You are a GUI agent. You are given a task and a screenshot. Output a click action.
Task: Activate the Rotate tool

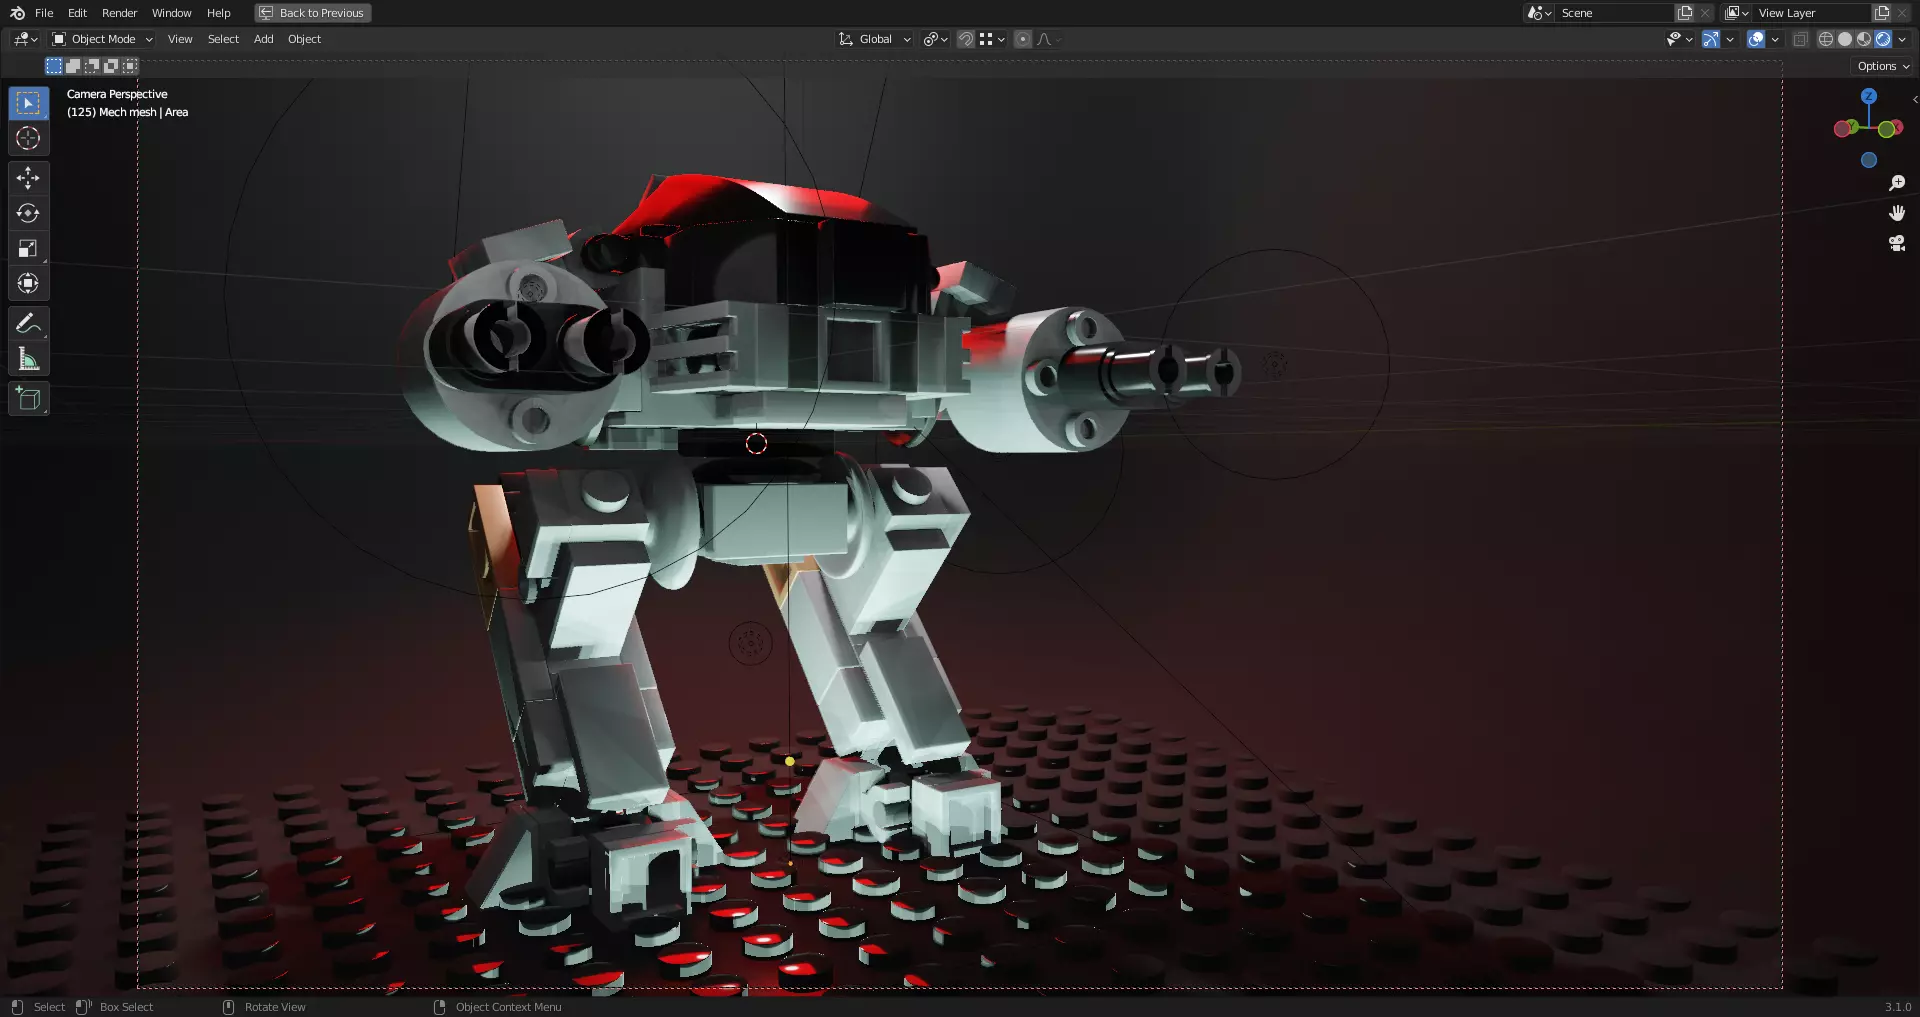(28, 213)
